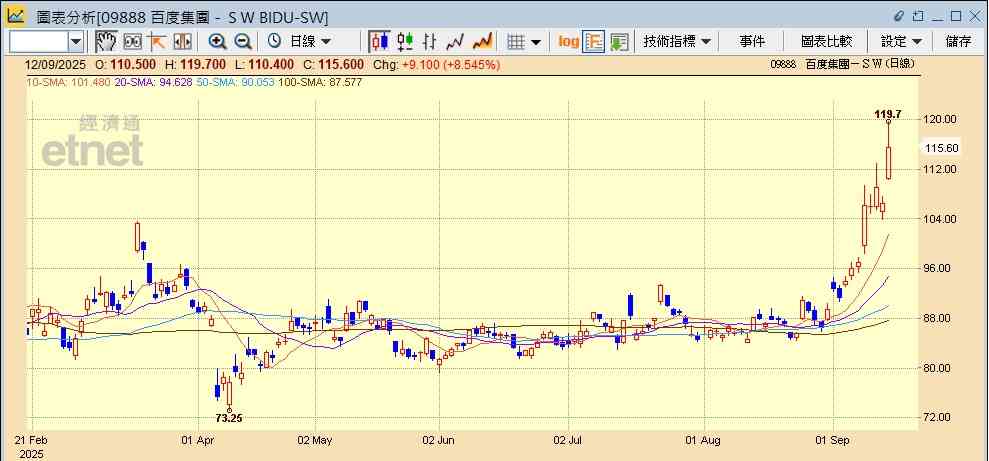Click the 02 Jul date axis label
Viewport: 989px width, 461px height.
[568, 439]
